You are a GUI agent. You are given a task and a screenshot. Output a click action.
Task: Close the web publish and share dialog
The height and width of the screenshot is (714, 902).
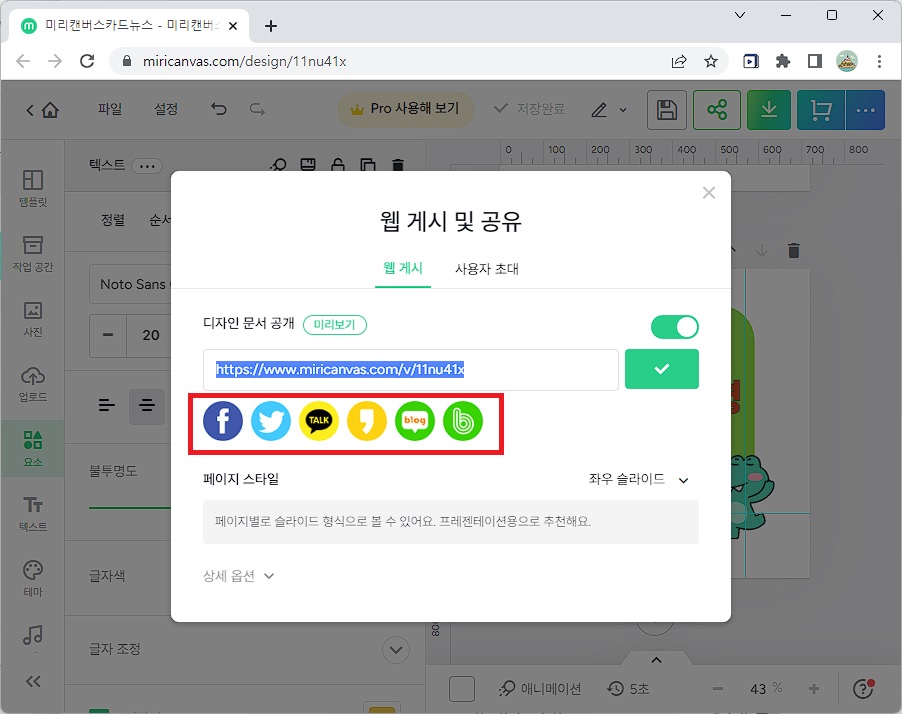tap(709, 193)
